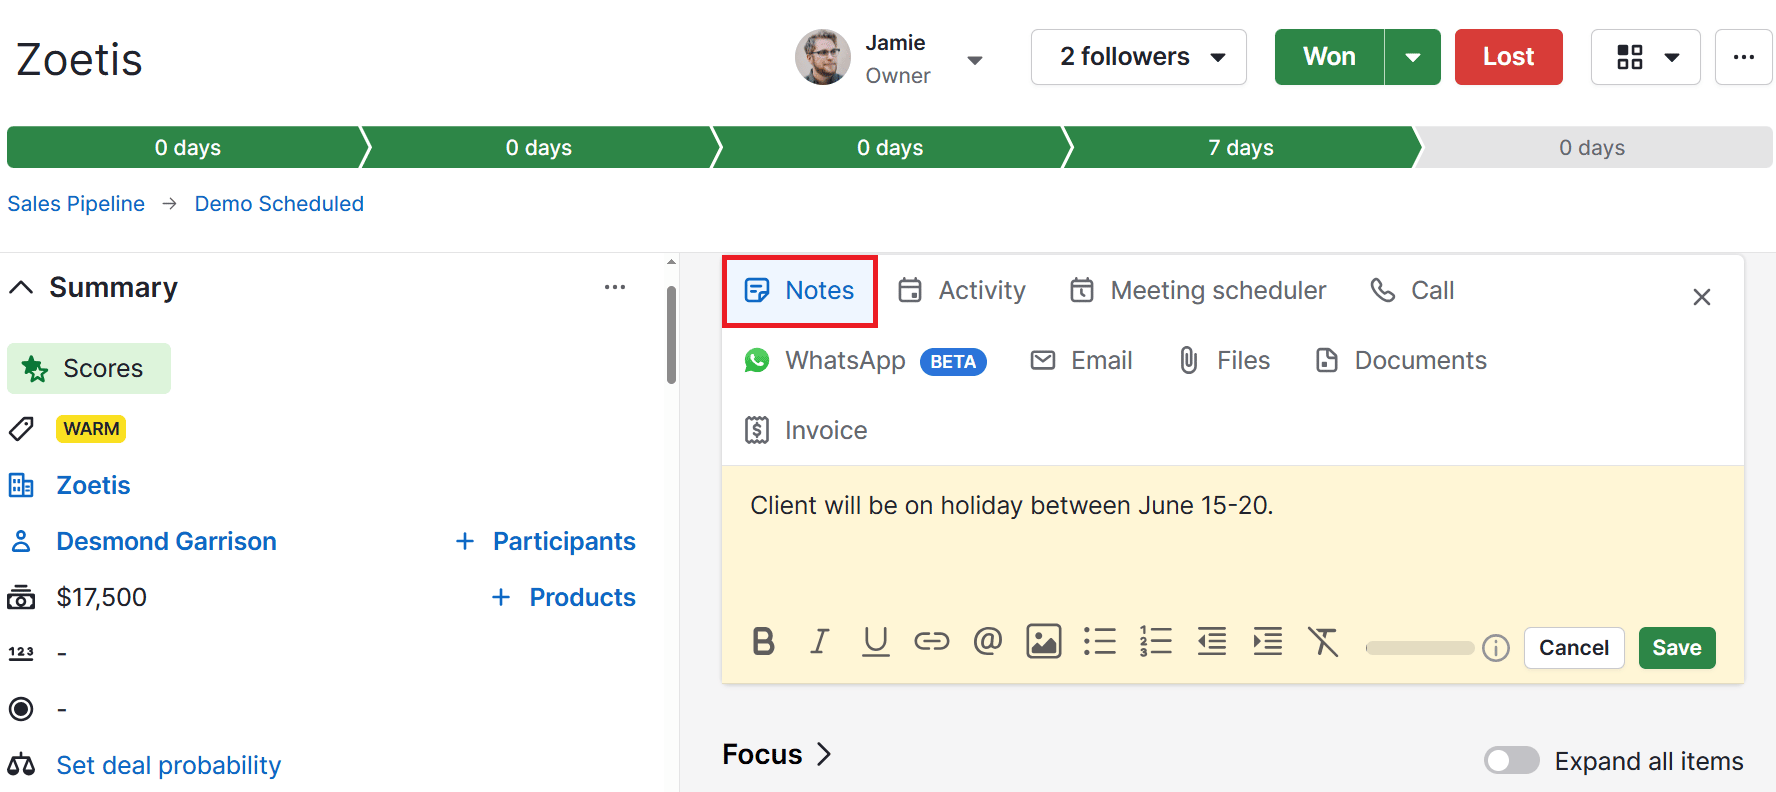Cancel the note editing
Viewport: 1776px width, 792px height.
tap(1574, 648)
